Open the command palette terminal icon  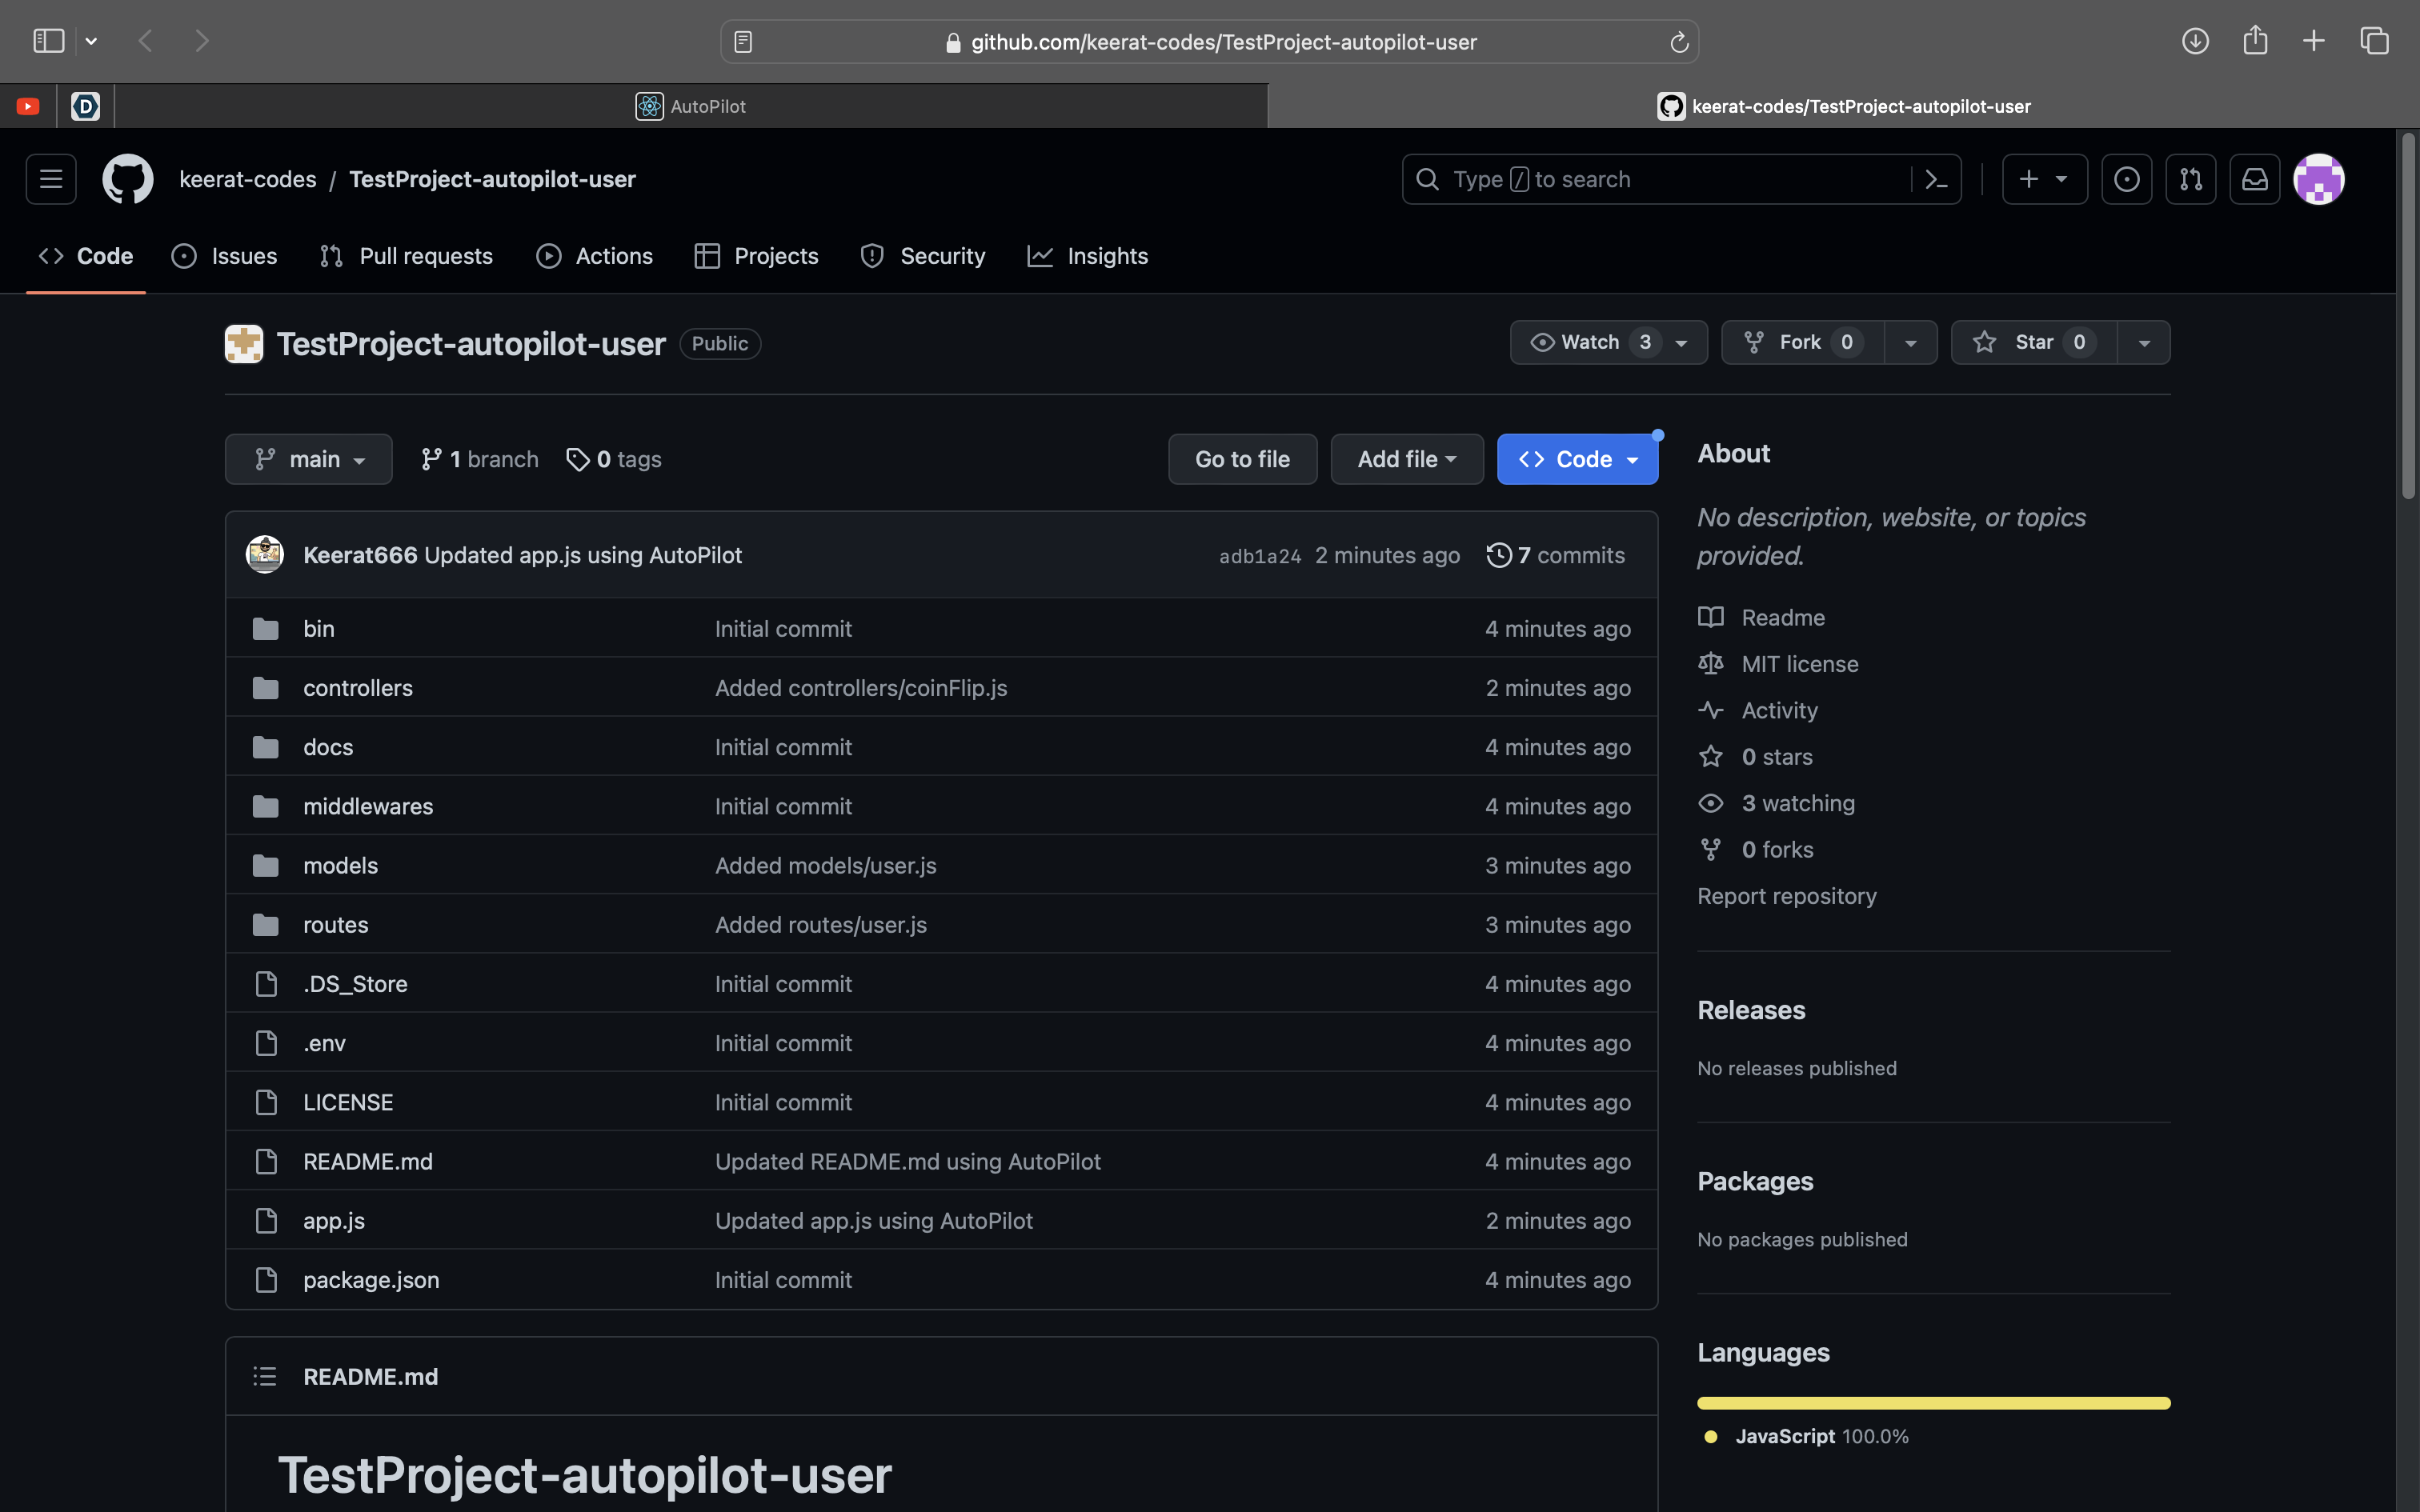click(1936, 179)
